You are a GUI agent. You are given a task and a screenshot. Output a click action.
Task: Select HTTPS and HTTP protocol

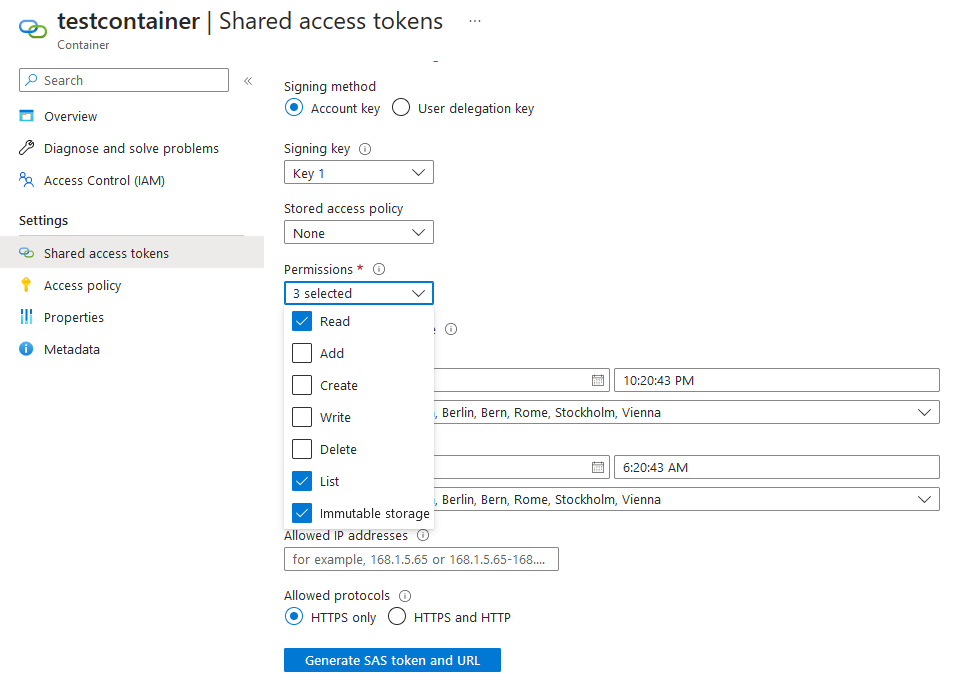pyautogui.click(x=397, y=616)
